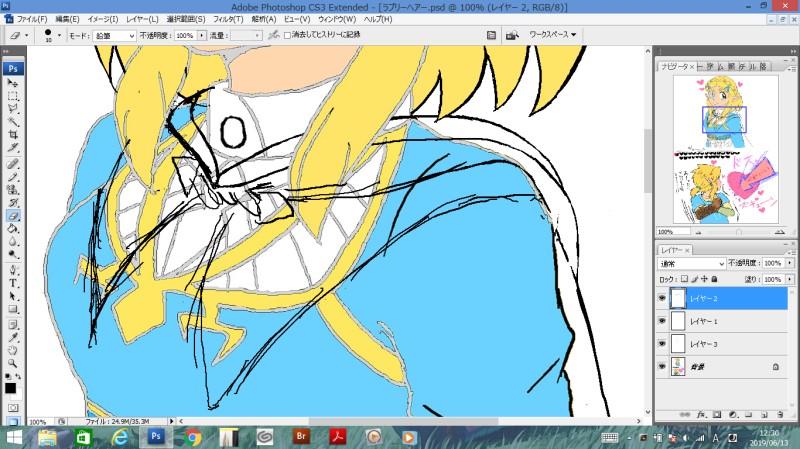Toggle lock all in Layers panel
The image size is (800, 449).
(x=714, y=279)
